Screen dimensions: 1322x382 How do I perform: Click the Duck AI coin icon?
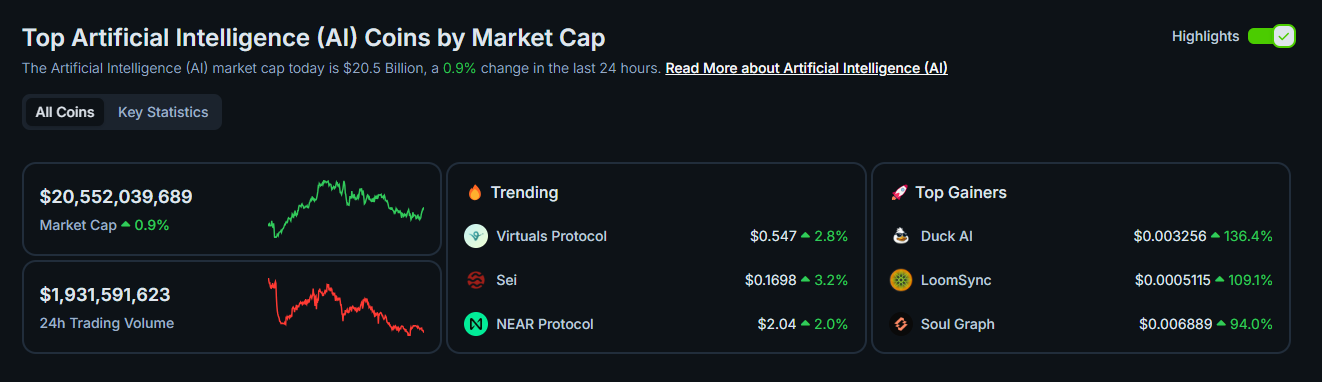901,236
